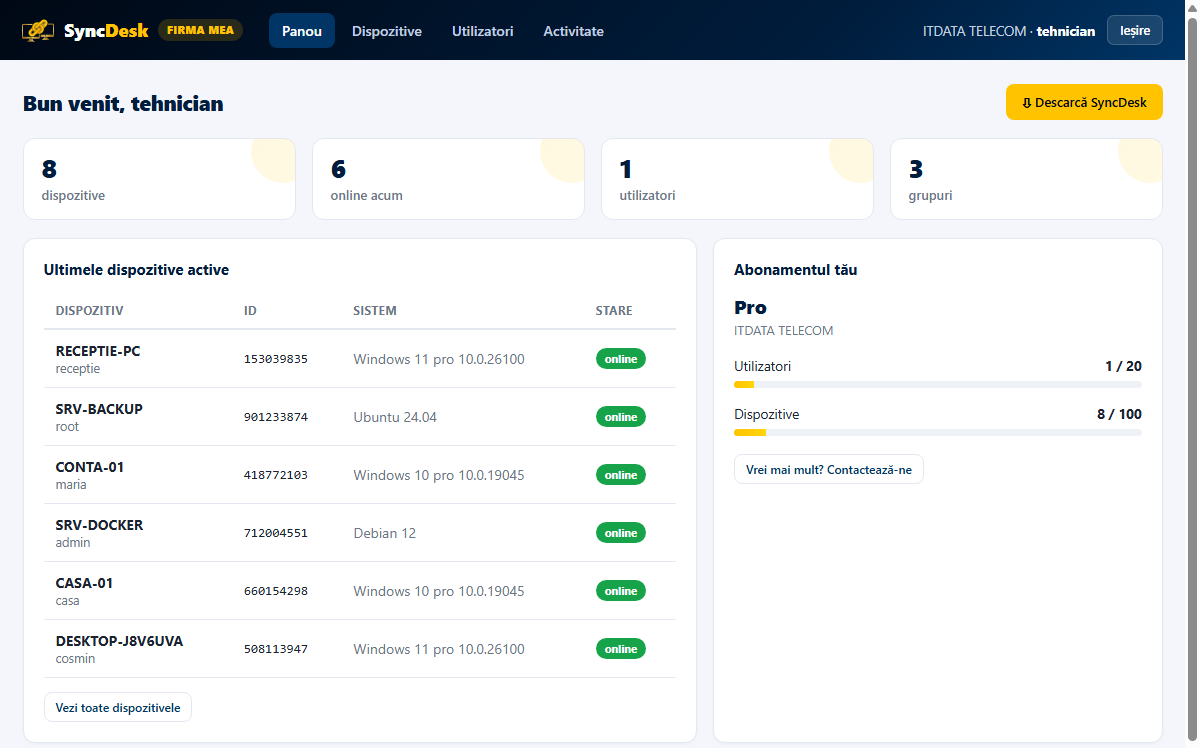1200x748 pixels.
Task: Click the SyncDesk logo icon
Action: point(39,31)
